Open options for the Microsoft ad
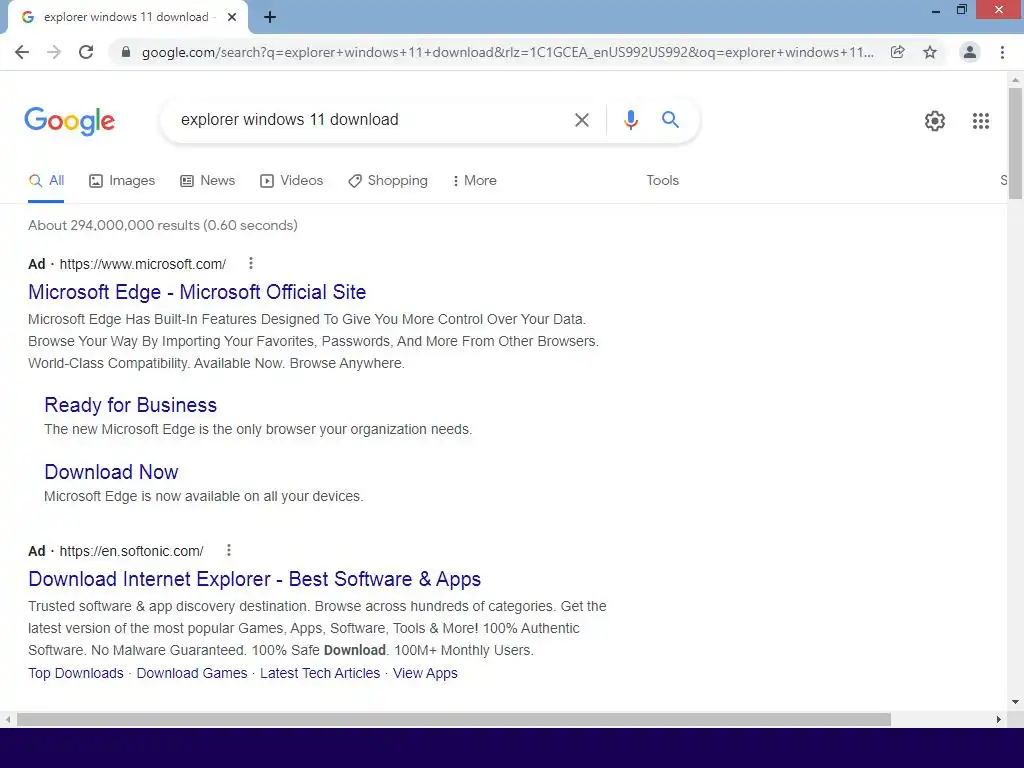The image size is (1024, 768). click(251, 263)
